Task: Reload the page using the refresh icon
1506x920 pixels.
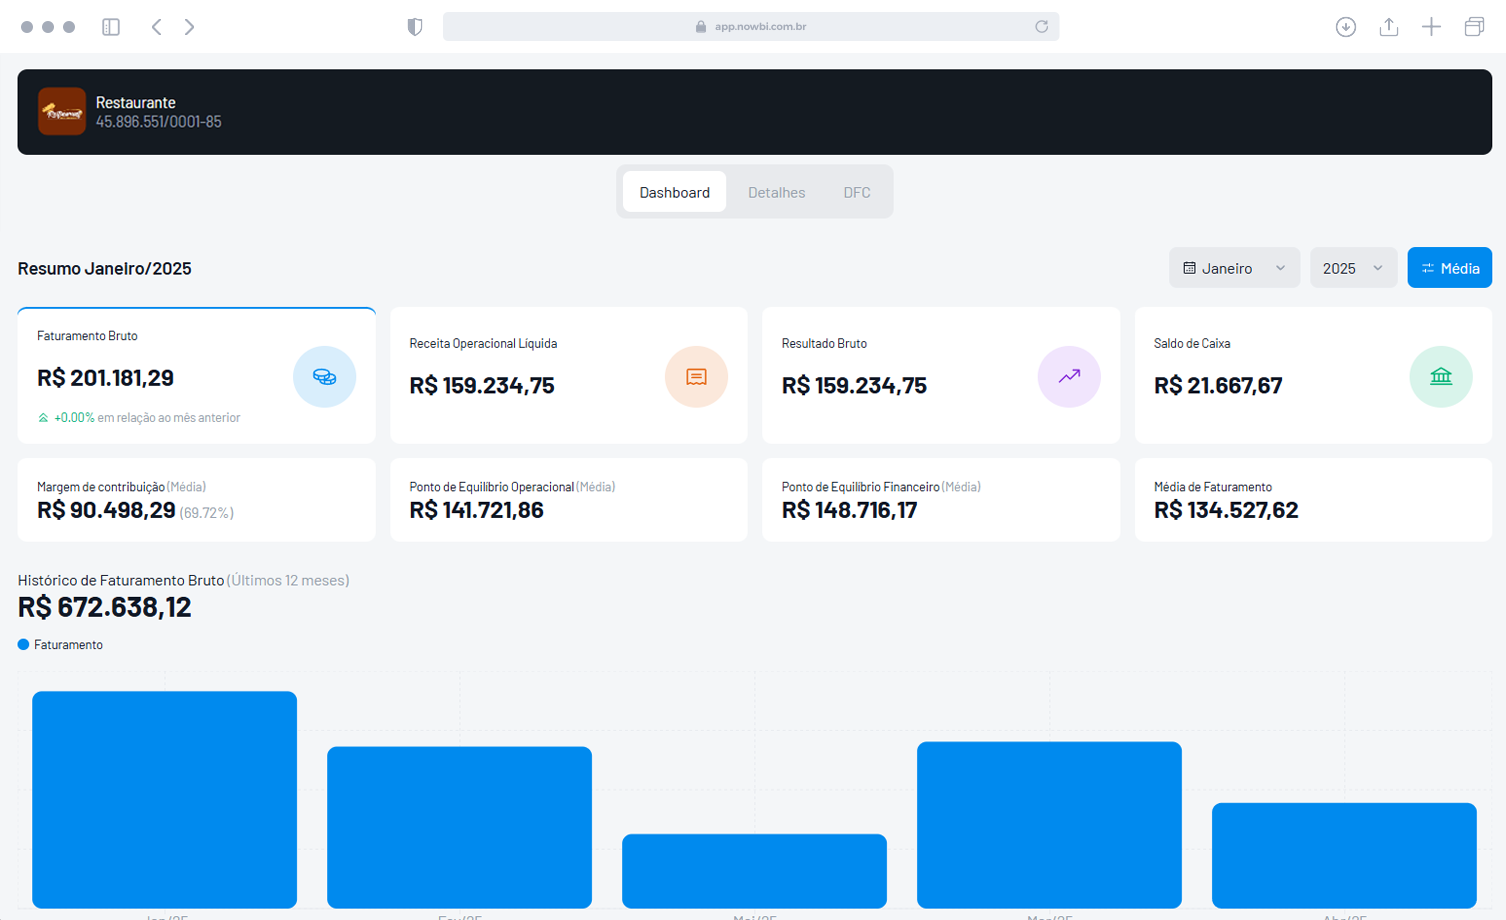Action: click(1041, 27)
